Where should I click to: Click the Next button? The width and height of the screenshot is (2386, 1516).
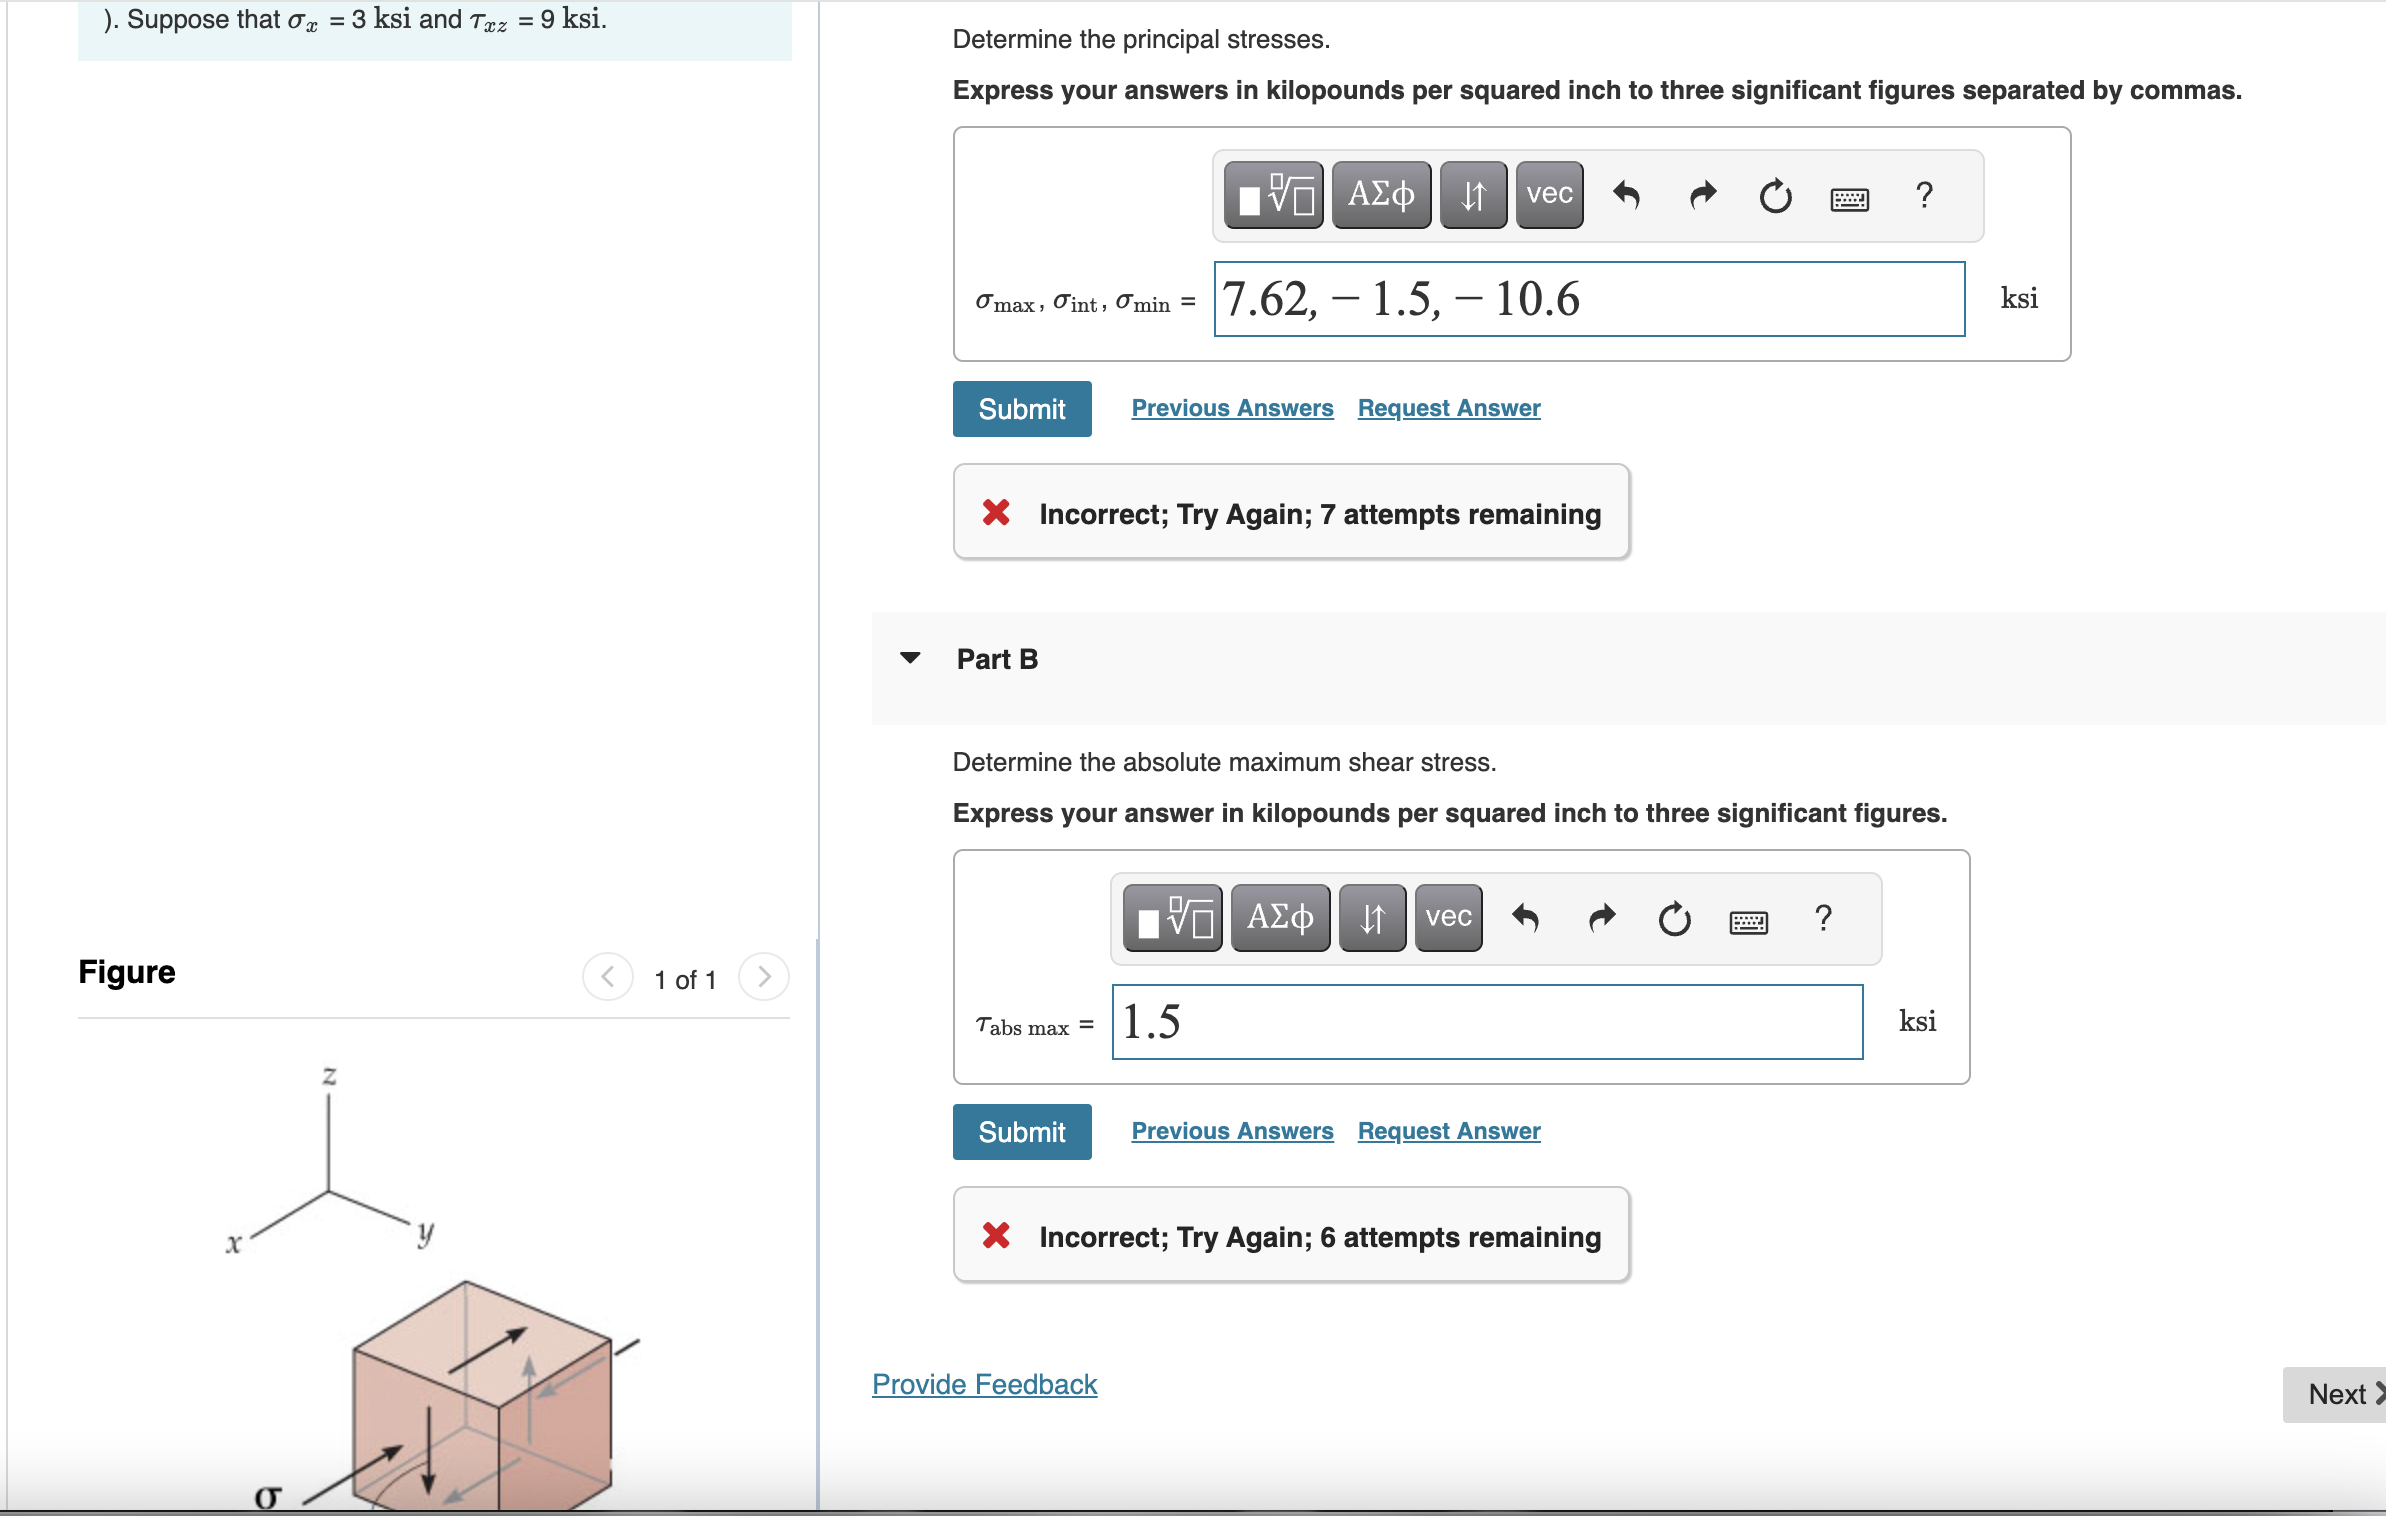(2340, 1393)
